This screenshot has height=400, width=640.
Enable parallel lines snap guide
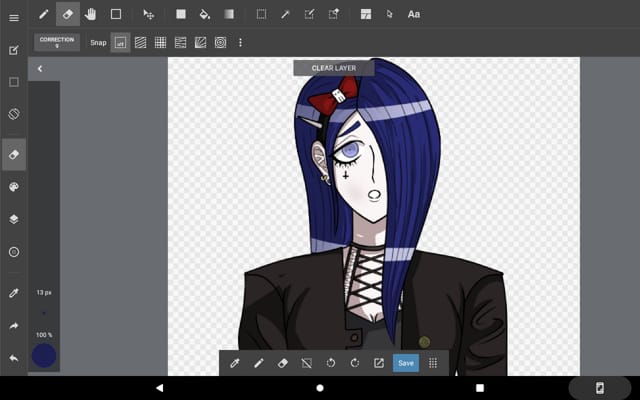[x=140, y=43]
